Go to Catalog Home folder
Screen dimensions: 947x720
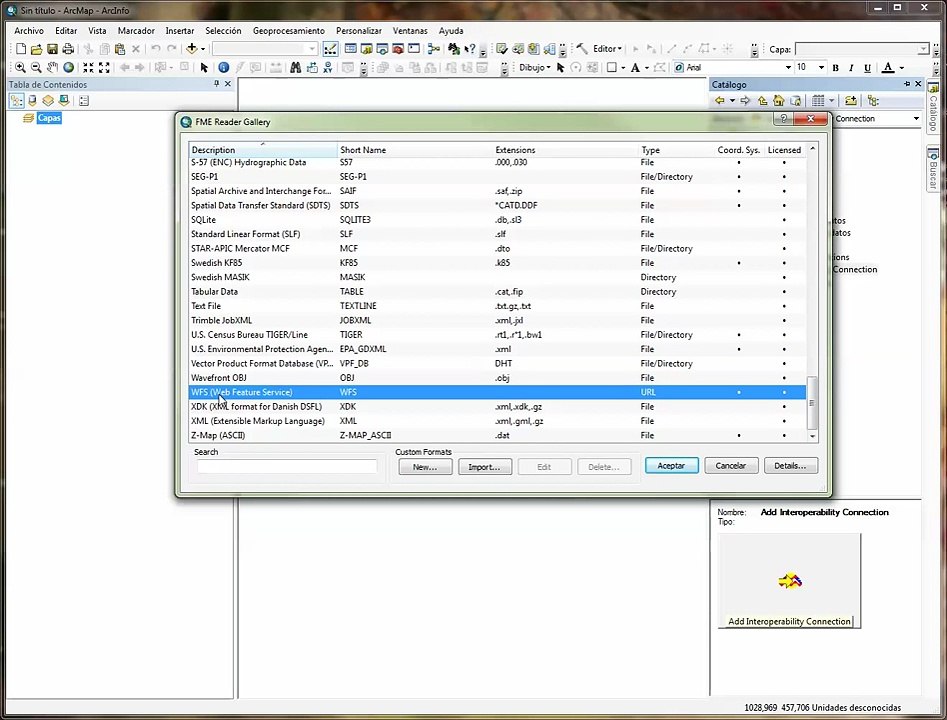[778, 101]
